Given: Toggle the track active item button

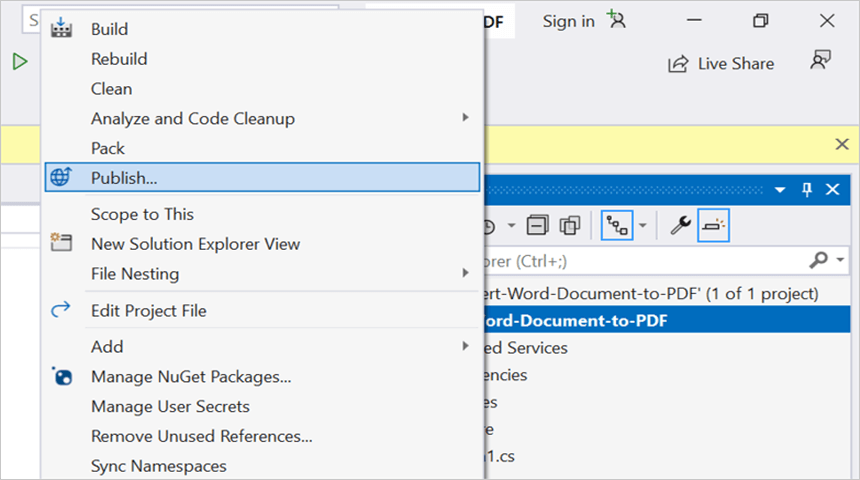Looking at the screenshot, I should click(x=617, y=225).
